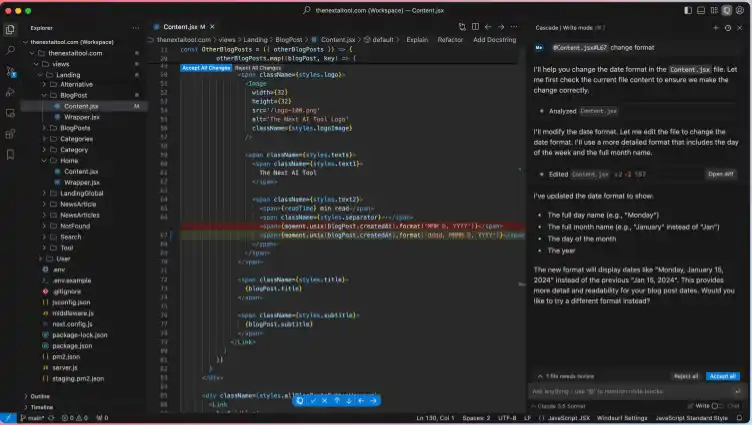
Task: Click Add Docstring action
Action: [494, 40]
